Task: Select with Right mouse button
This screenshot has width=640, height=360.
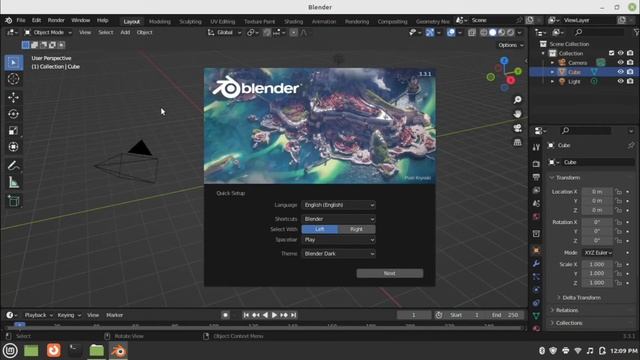Action: [x=356, y=229]
